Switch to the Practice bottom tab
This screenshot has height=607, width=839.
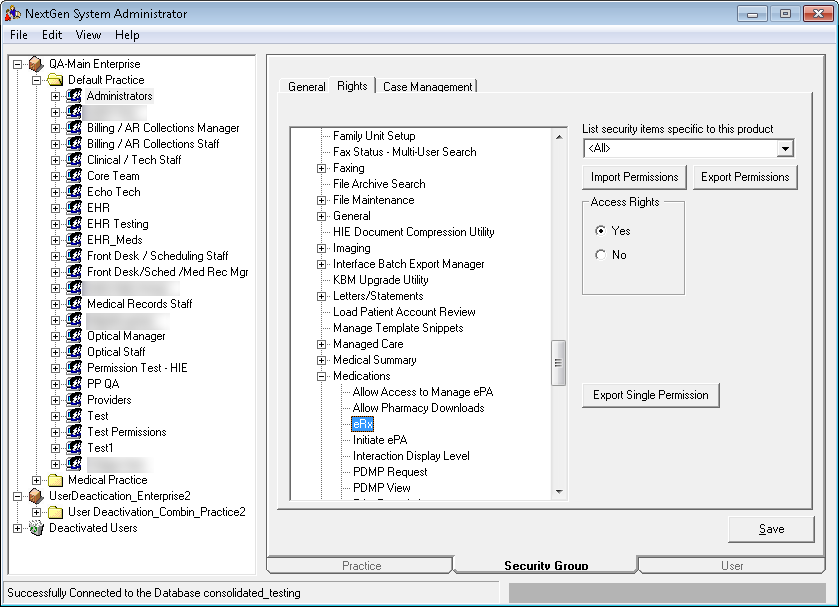(361, 565)
